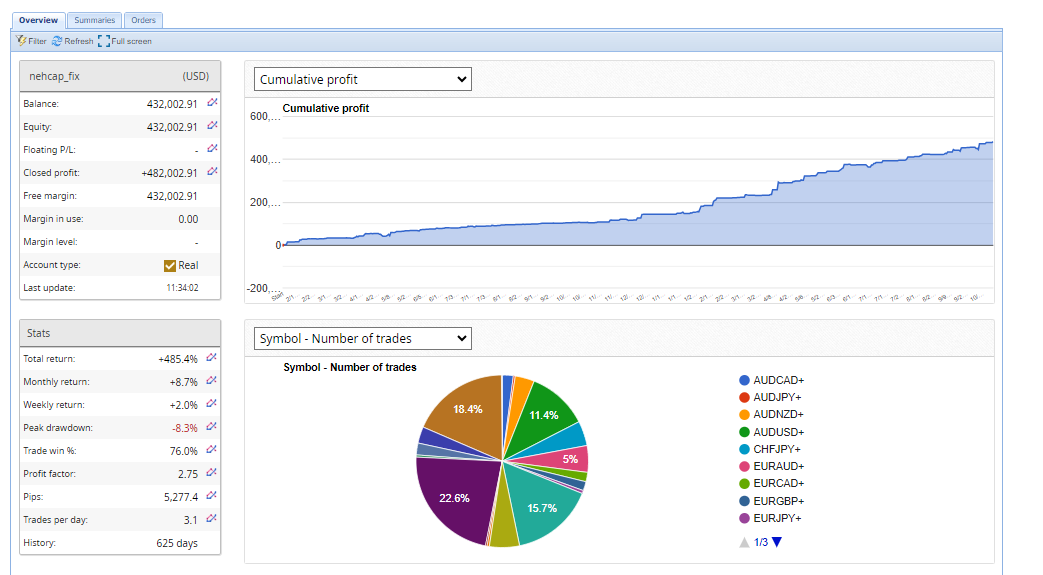
Task: Open the Cumulative profit dropdown
Action: point(362,80)
